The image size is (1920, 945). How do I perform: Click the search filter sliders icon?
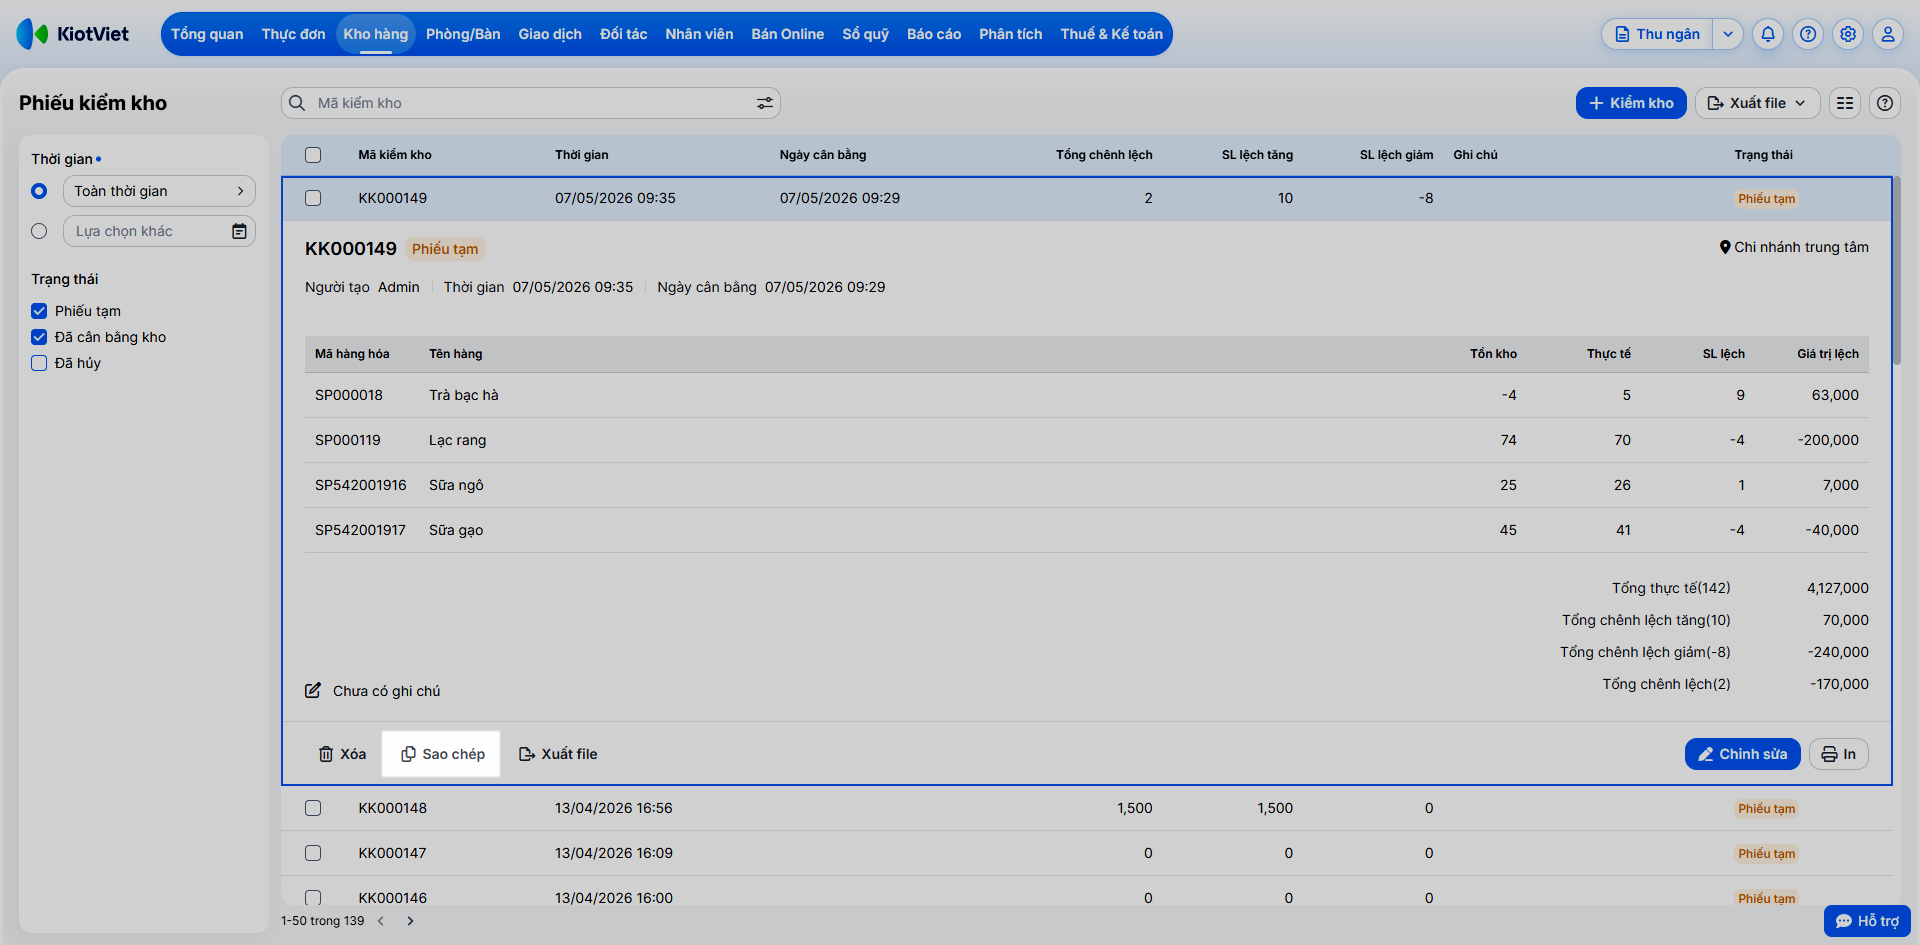point(765,103)
